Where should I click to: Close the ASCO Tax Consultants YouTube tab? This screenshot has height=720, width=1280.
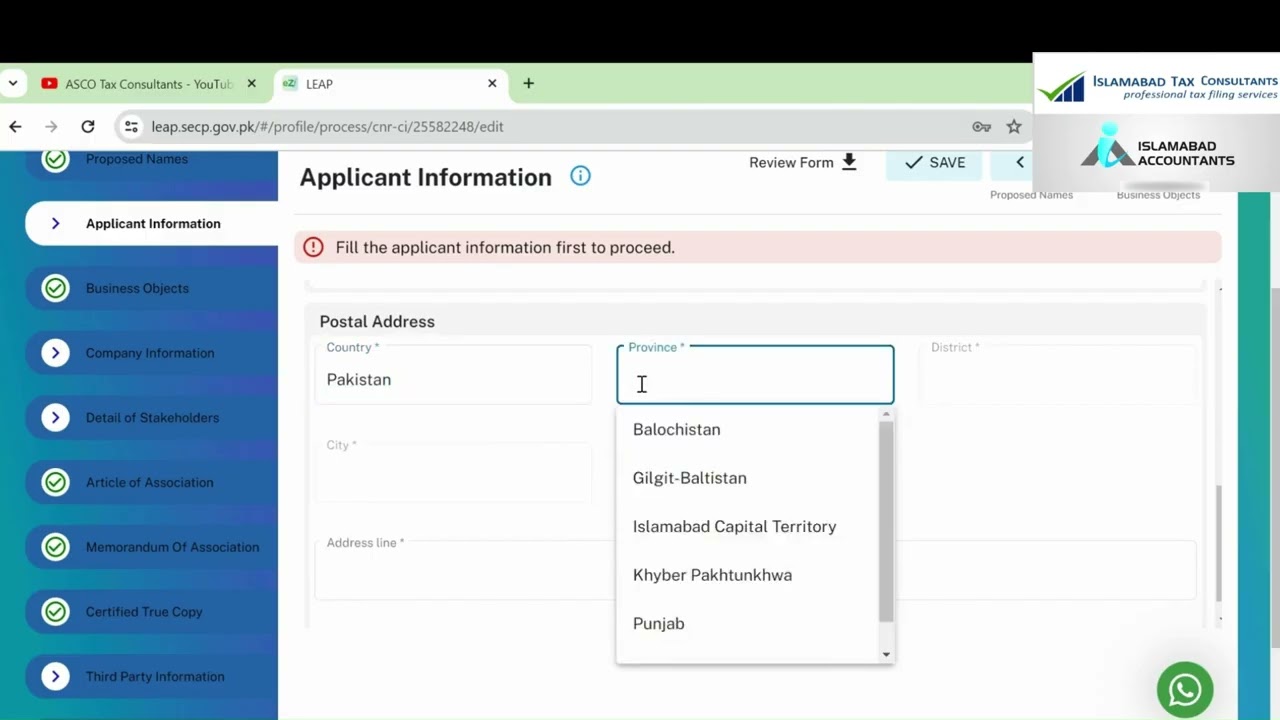(252, 83)
